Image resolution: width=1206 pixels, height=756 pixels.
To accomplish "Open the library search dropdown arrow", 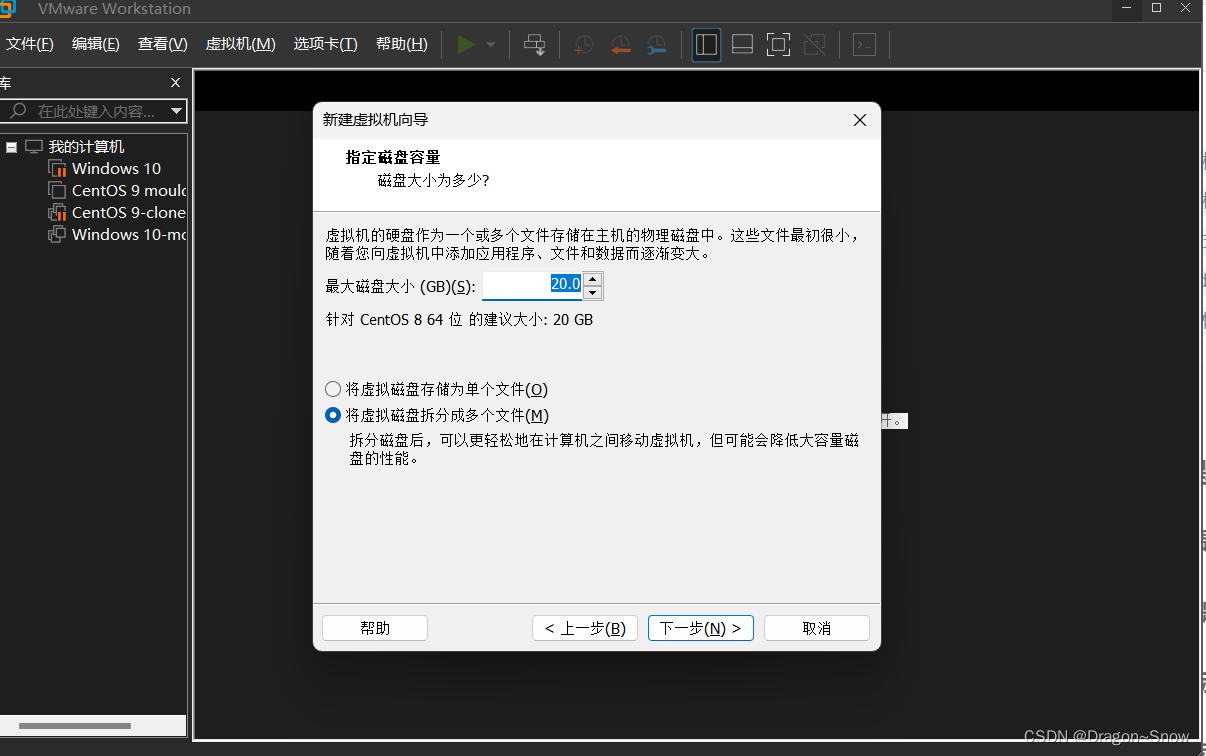I will pyautogui.click(x=176, y=111).
